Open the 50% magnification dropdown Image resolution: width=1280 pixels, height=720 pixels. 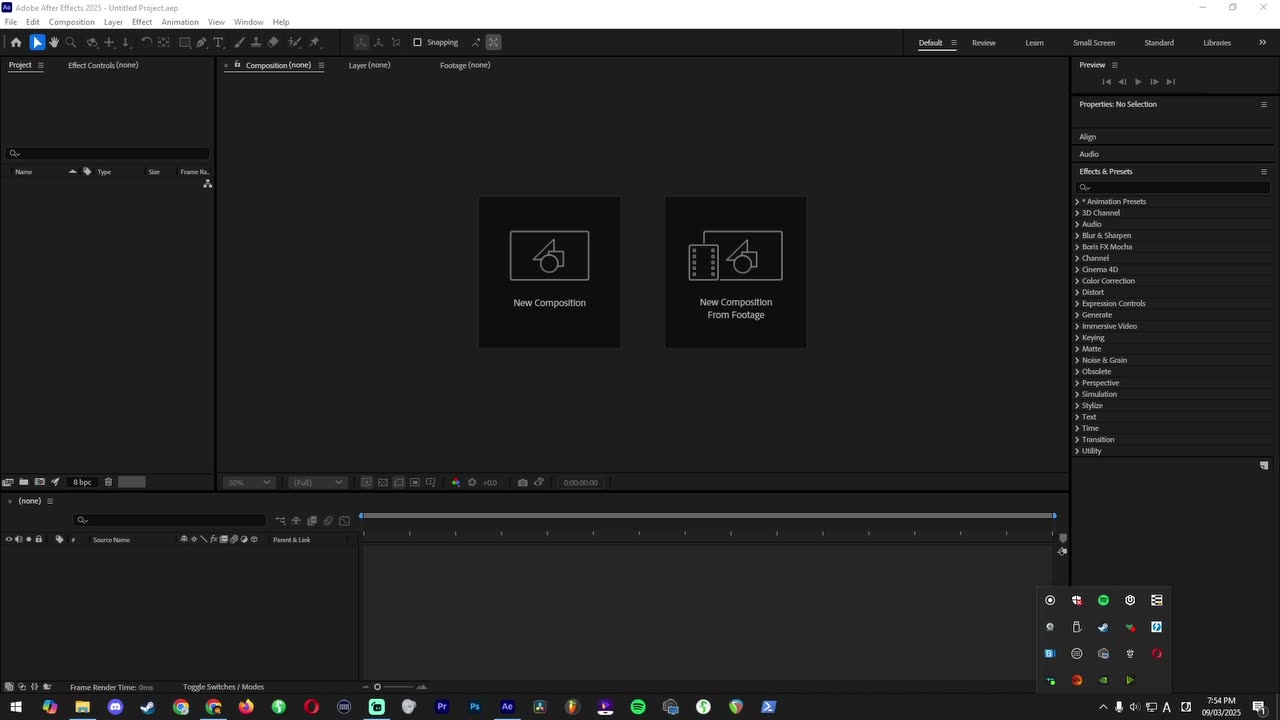[x=248, y=482]
